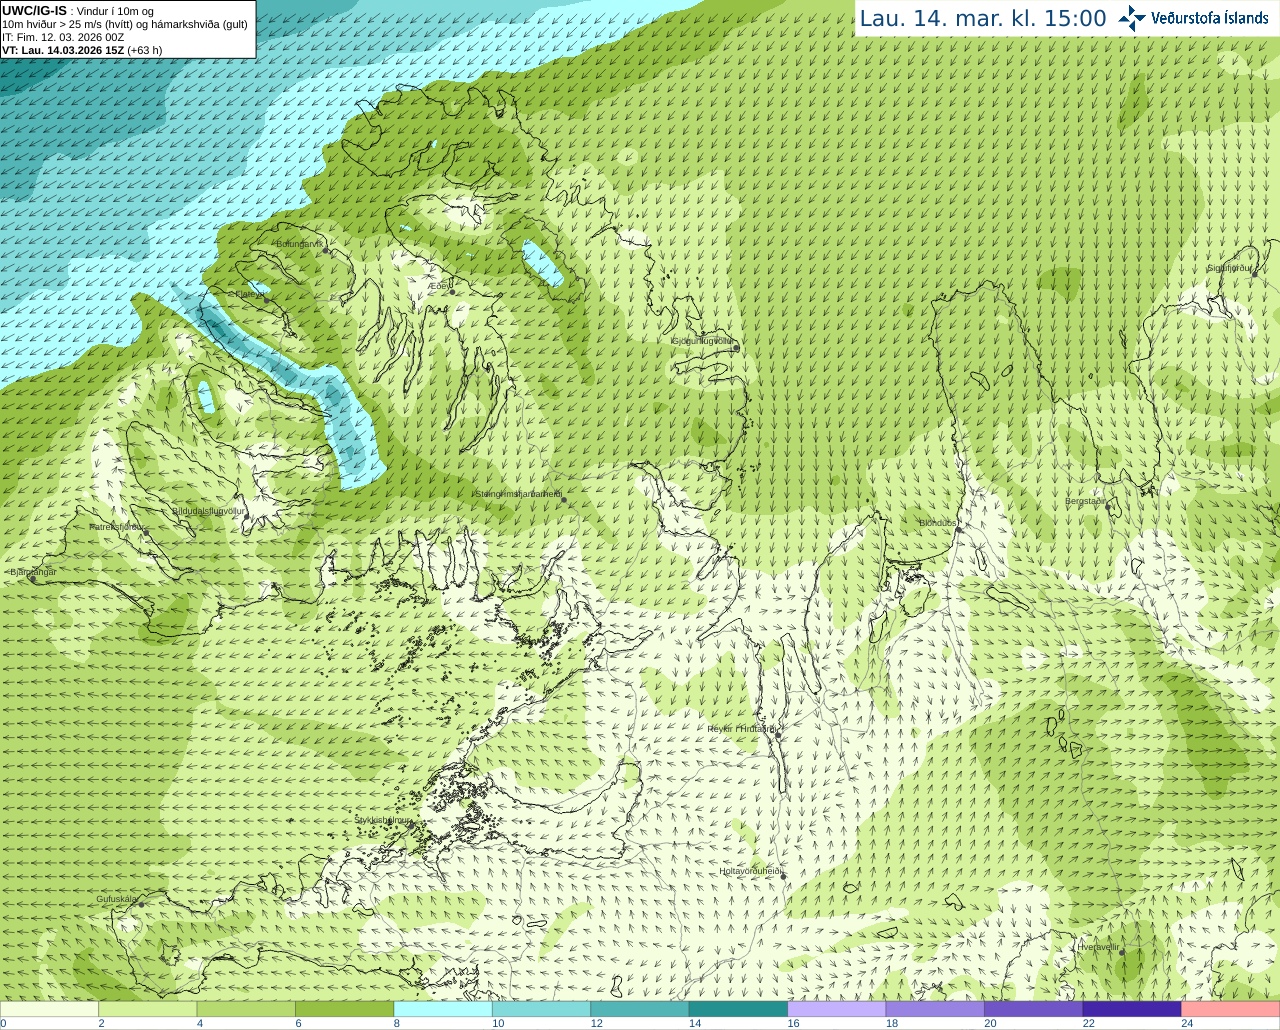Click the 20–22 m/s purple swatch
The height and width of the screenshot is (1030, 1280).
pyautogui.click(x=1033, y=1009)
